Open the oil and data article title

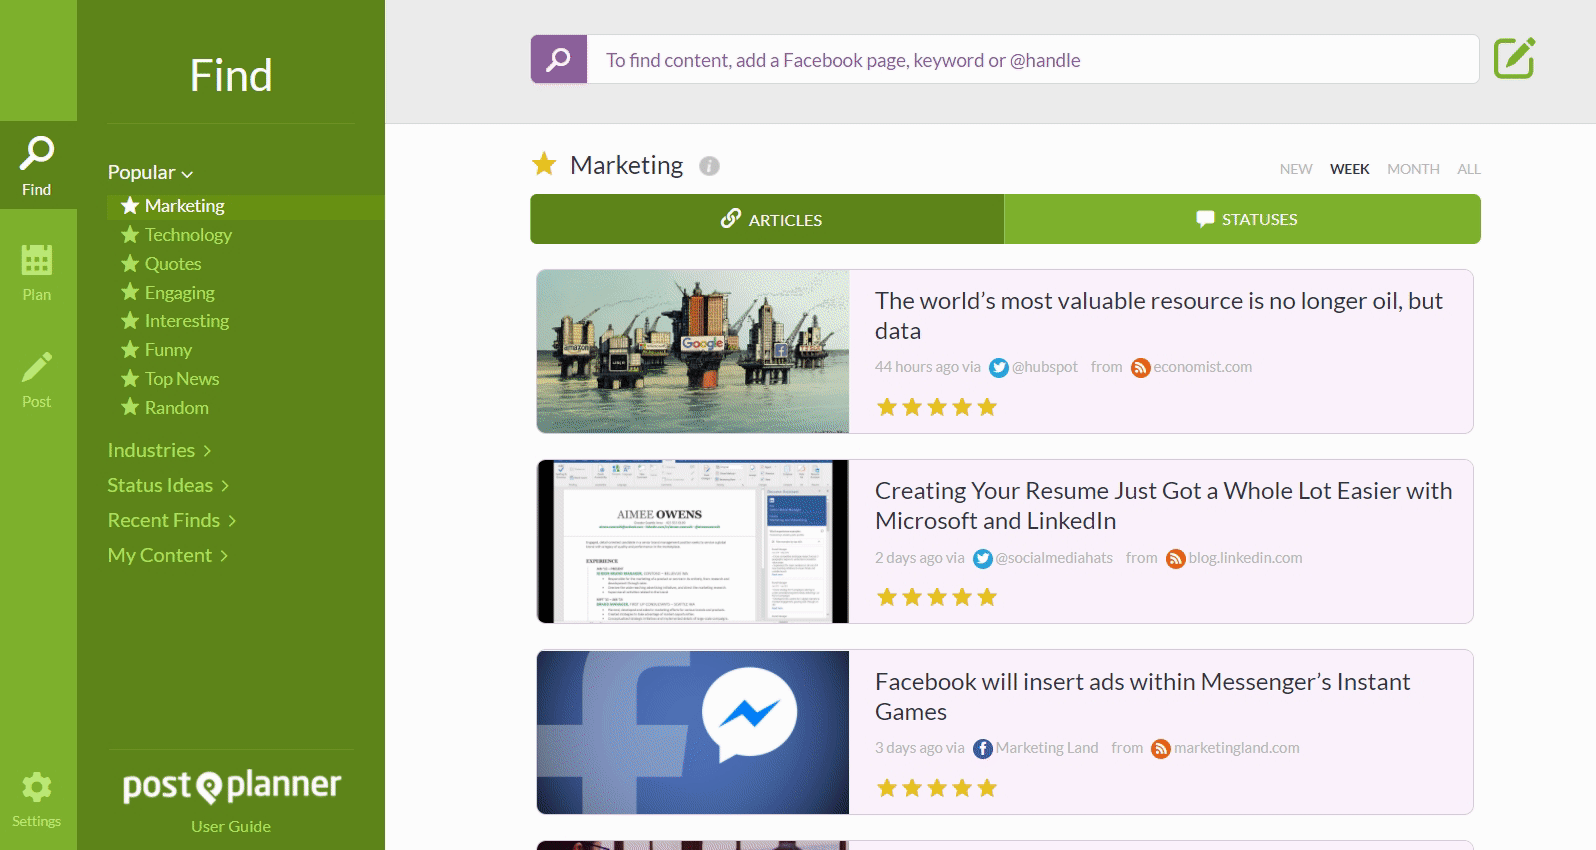pyautogui.click(x=1159, y=316)
